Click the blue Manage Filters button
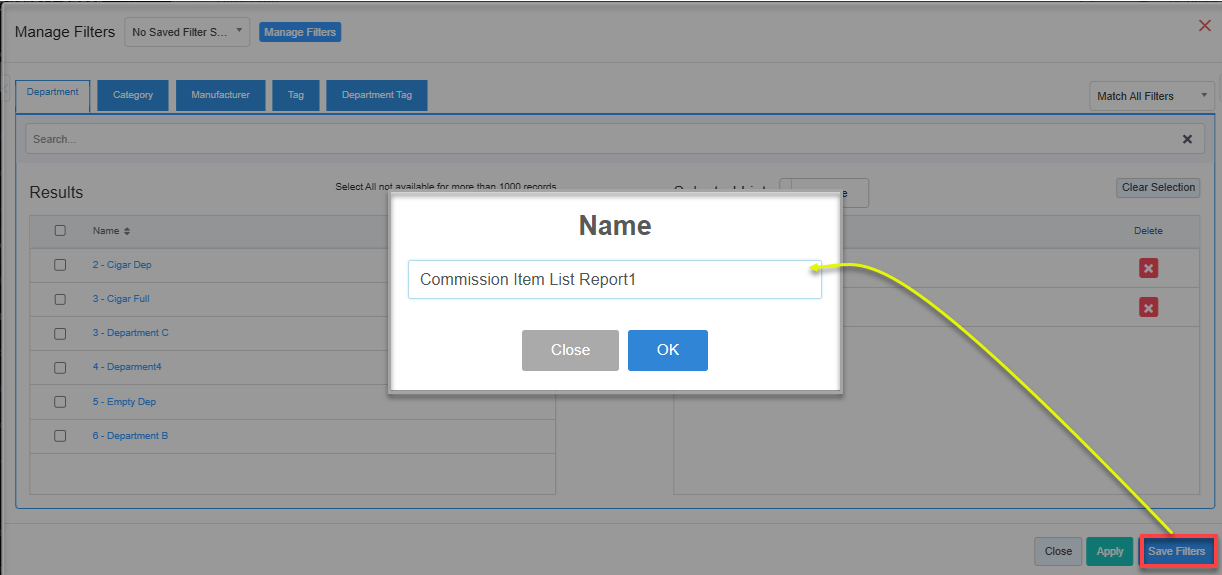 click(300, 32)
